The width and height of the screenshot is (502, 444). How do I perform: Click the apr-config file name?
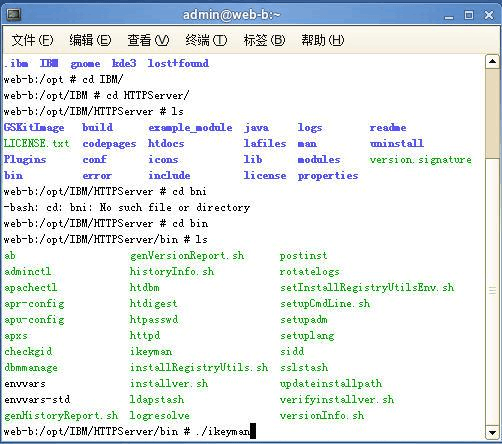coord(34,304)
